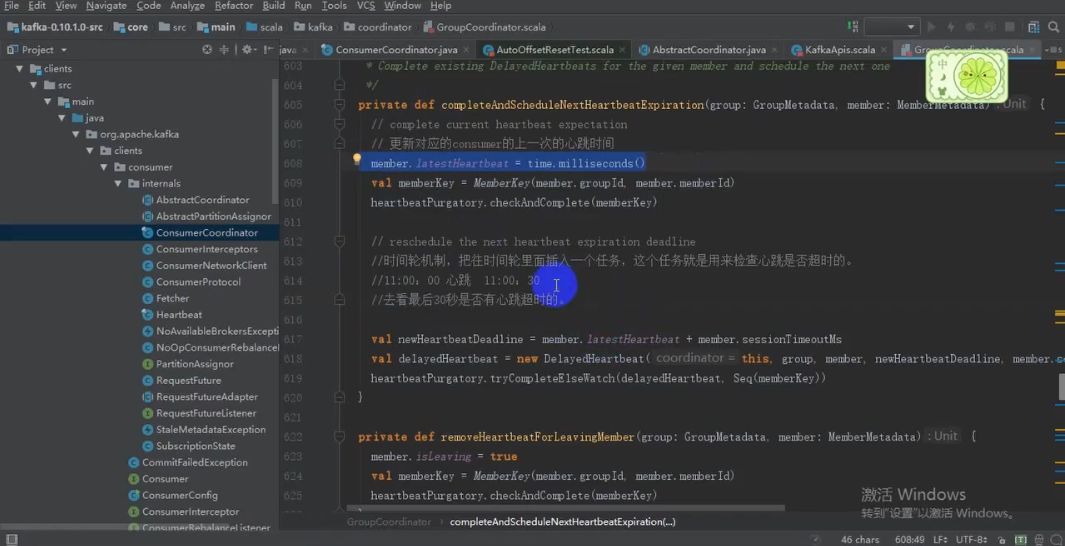Image resolution: width=1065 pixels, height=546 pixels.
Task: Click the intention light bulb on line 608
Action: [357, 160]
